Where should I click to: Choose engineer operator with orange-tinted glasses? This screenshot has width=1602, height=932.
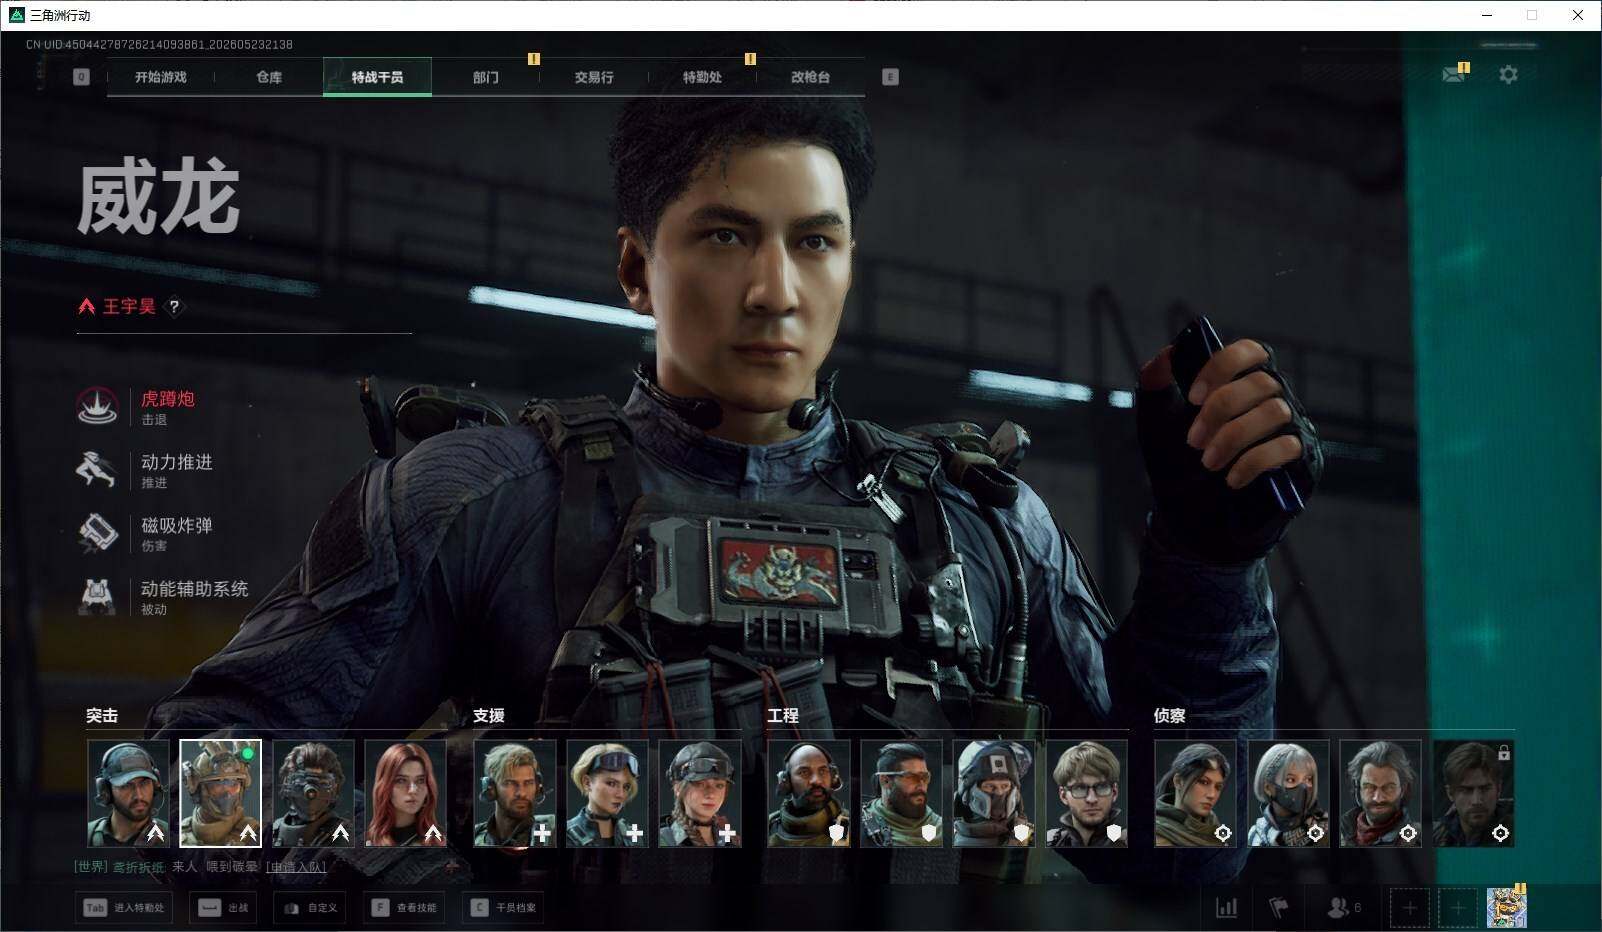pos(901,793)
